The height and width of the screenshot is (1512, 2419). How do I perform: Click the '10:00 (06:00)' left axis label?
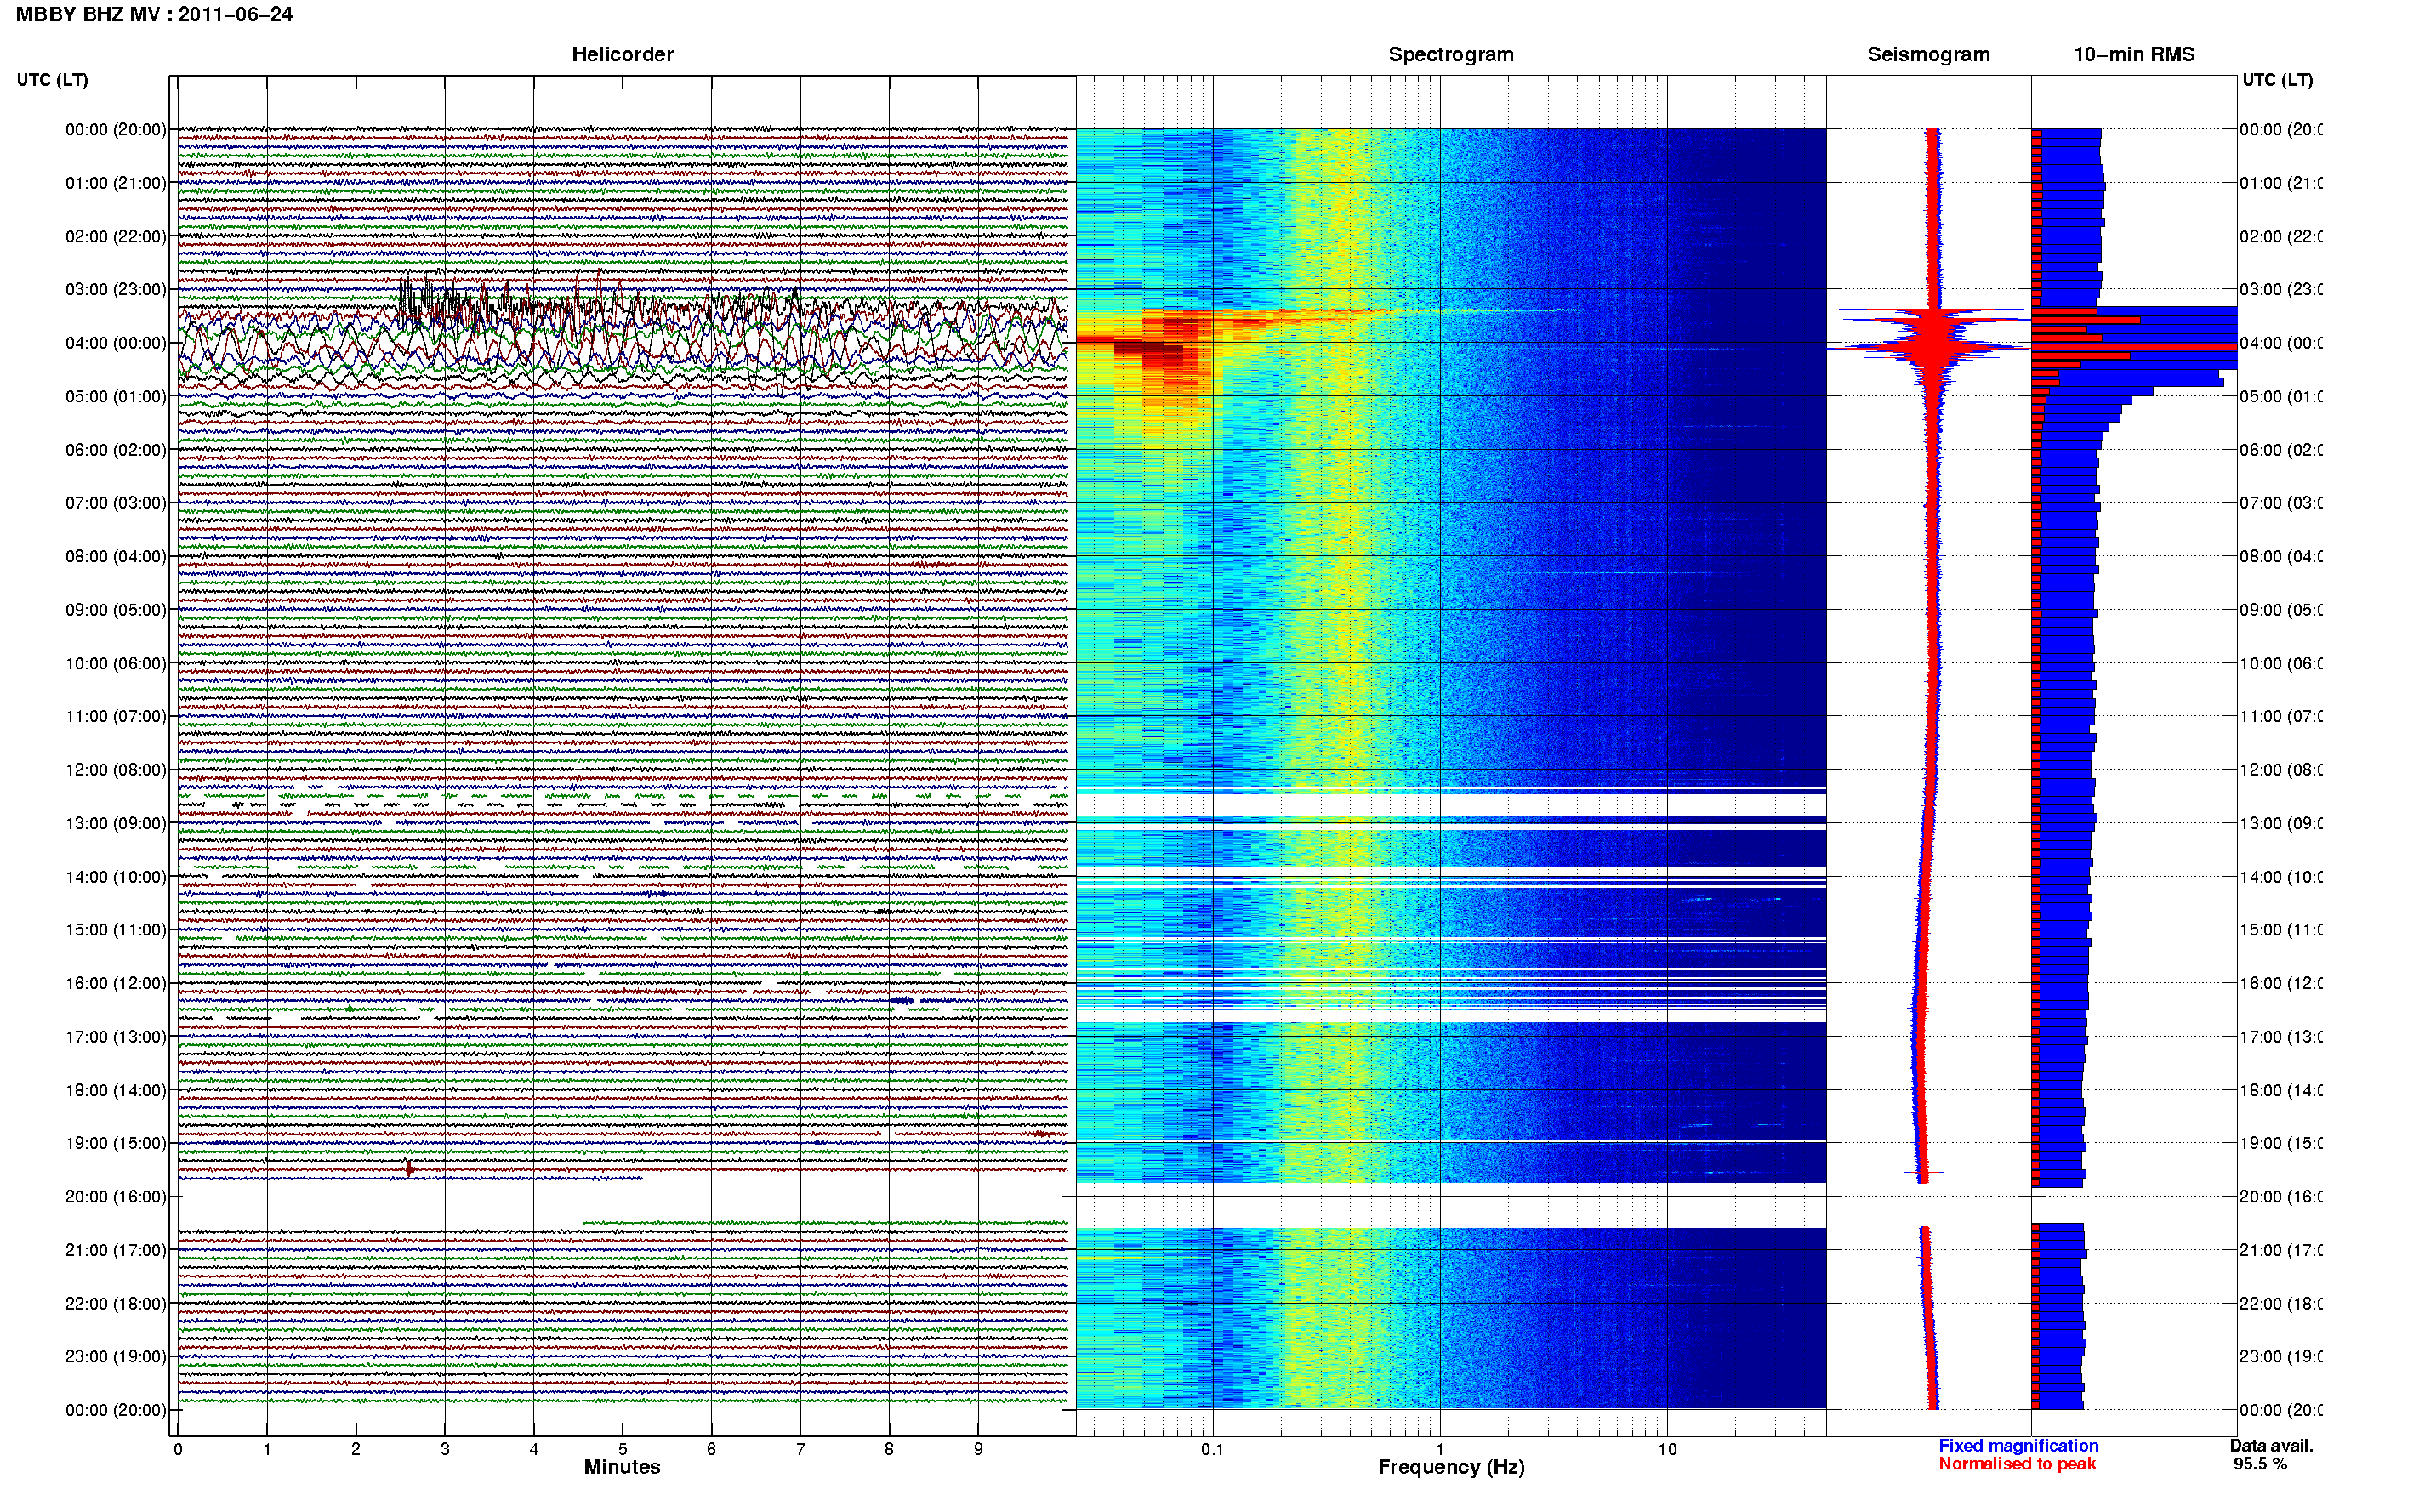click(116, 663)
